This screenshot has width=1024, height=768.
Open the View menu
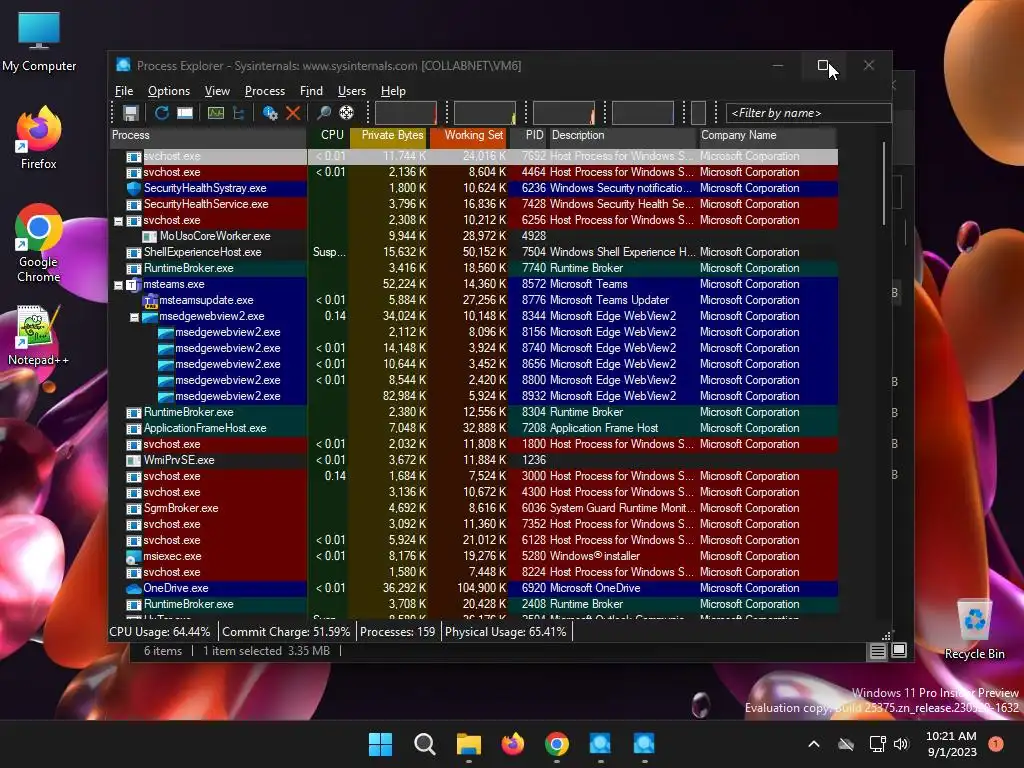click(x=217, y=91)
